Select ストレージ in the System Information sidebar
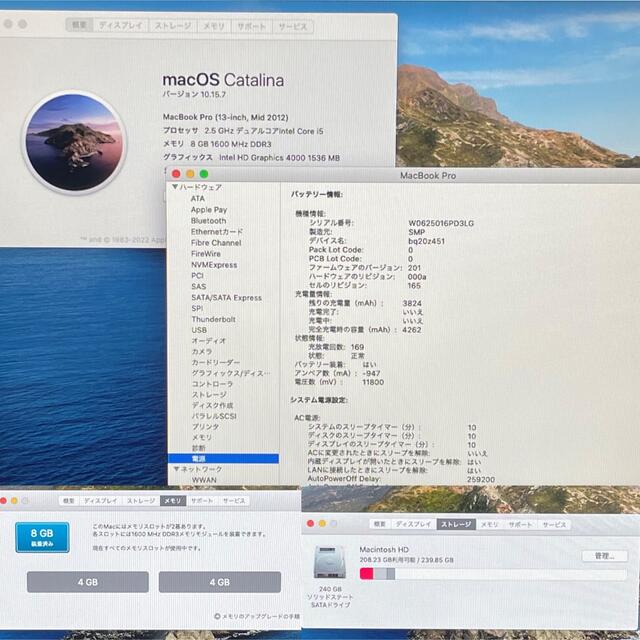640x640 pixels. point(209,395)
